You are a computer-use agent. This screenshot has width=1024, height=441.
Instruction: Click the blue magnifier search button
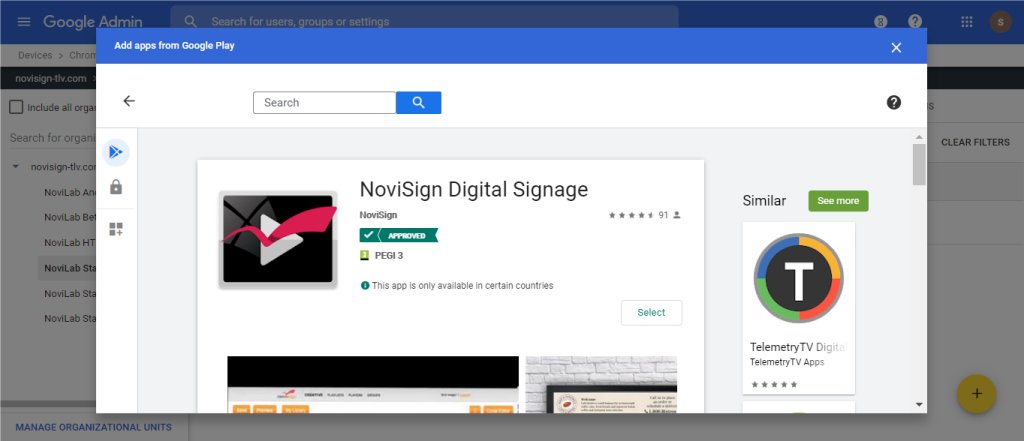419,103
